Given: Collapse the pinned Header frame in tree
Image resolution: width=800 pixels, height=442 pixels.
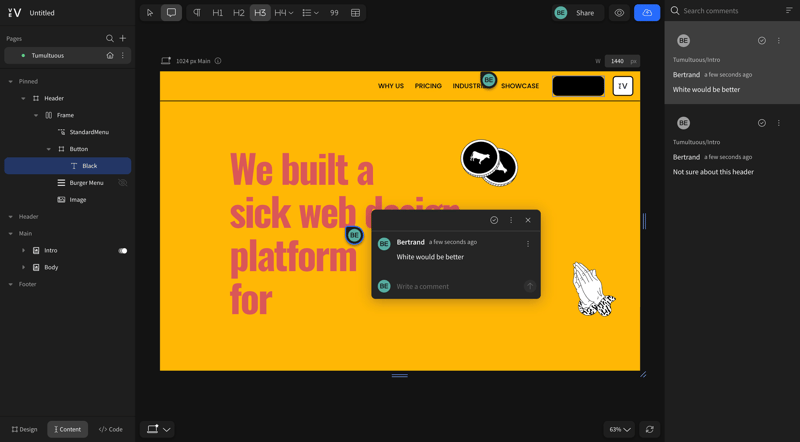Looking at the screenshot, I should [23, 98].
